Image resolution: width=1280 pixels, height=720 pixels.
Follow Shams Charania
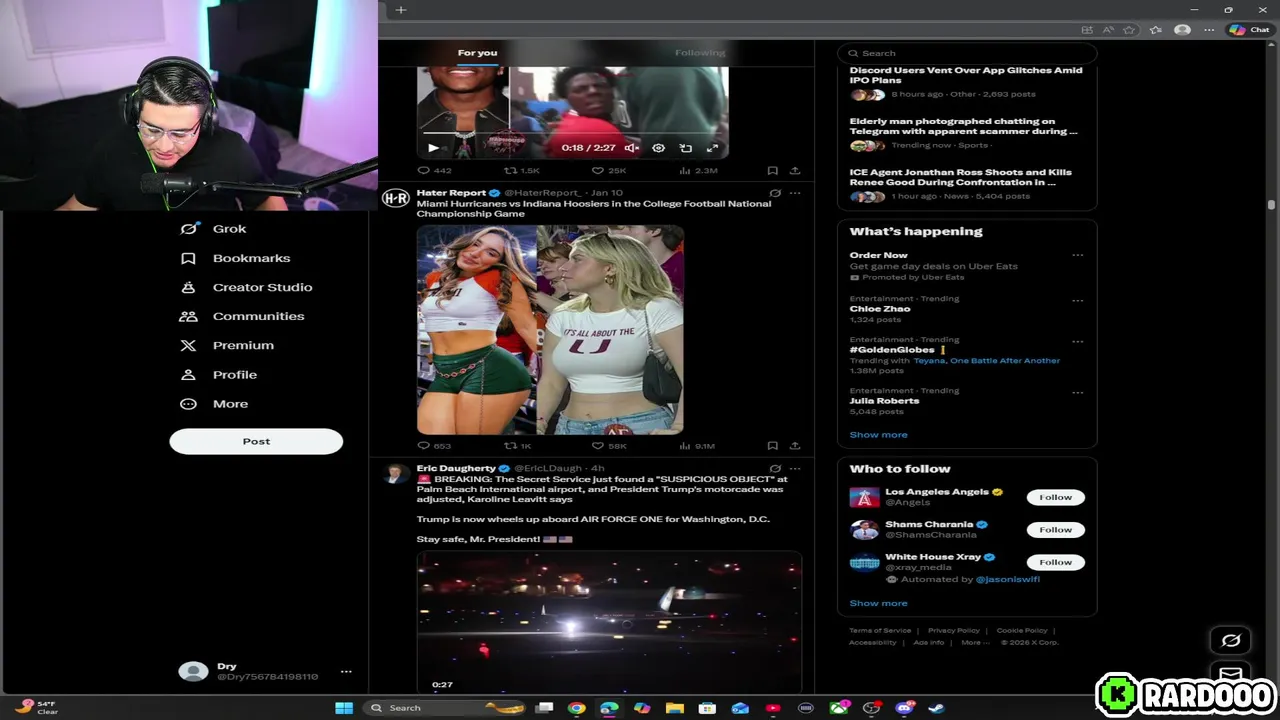click(x=1055, y=530)
